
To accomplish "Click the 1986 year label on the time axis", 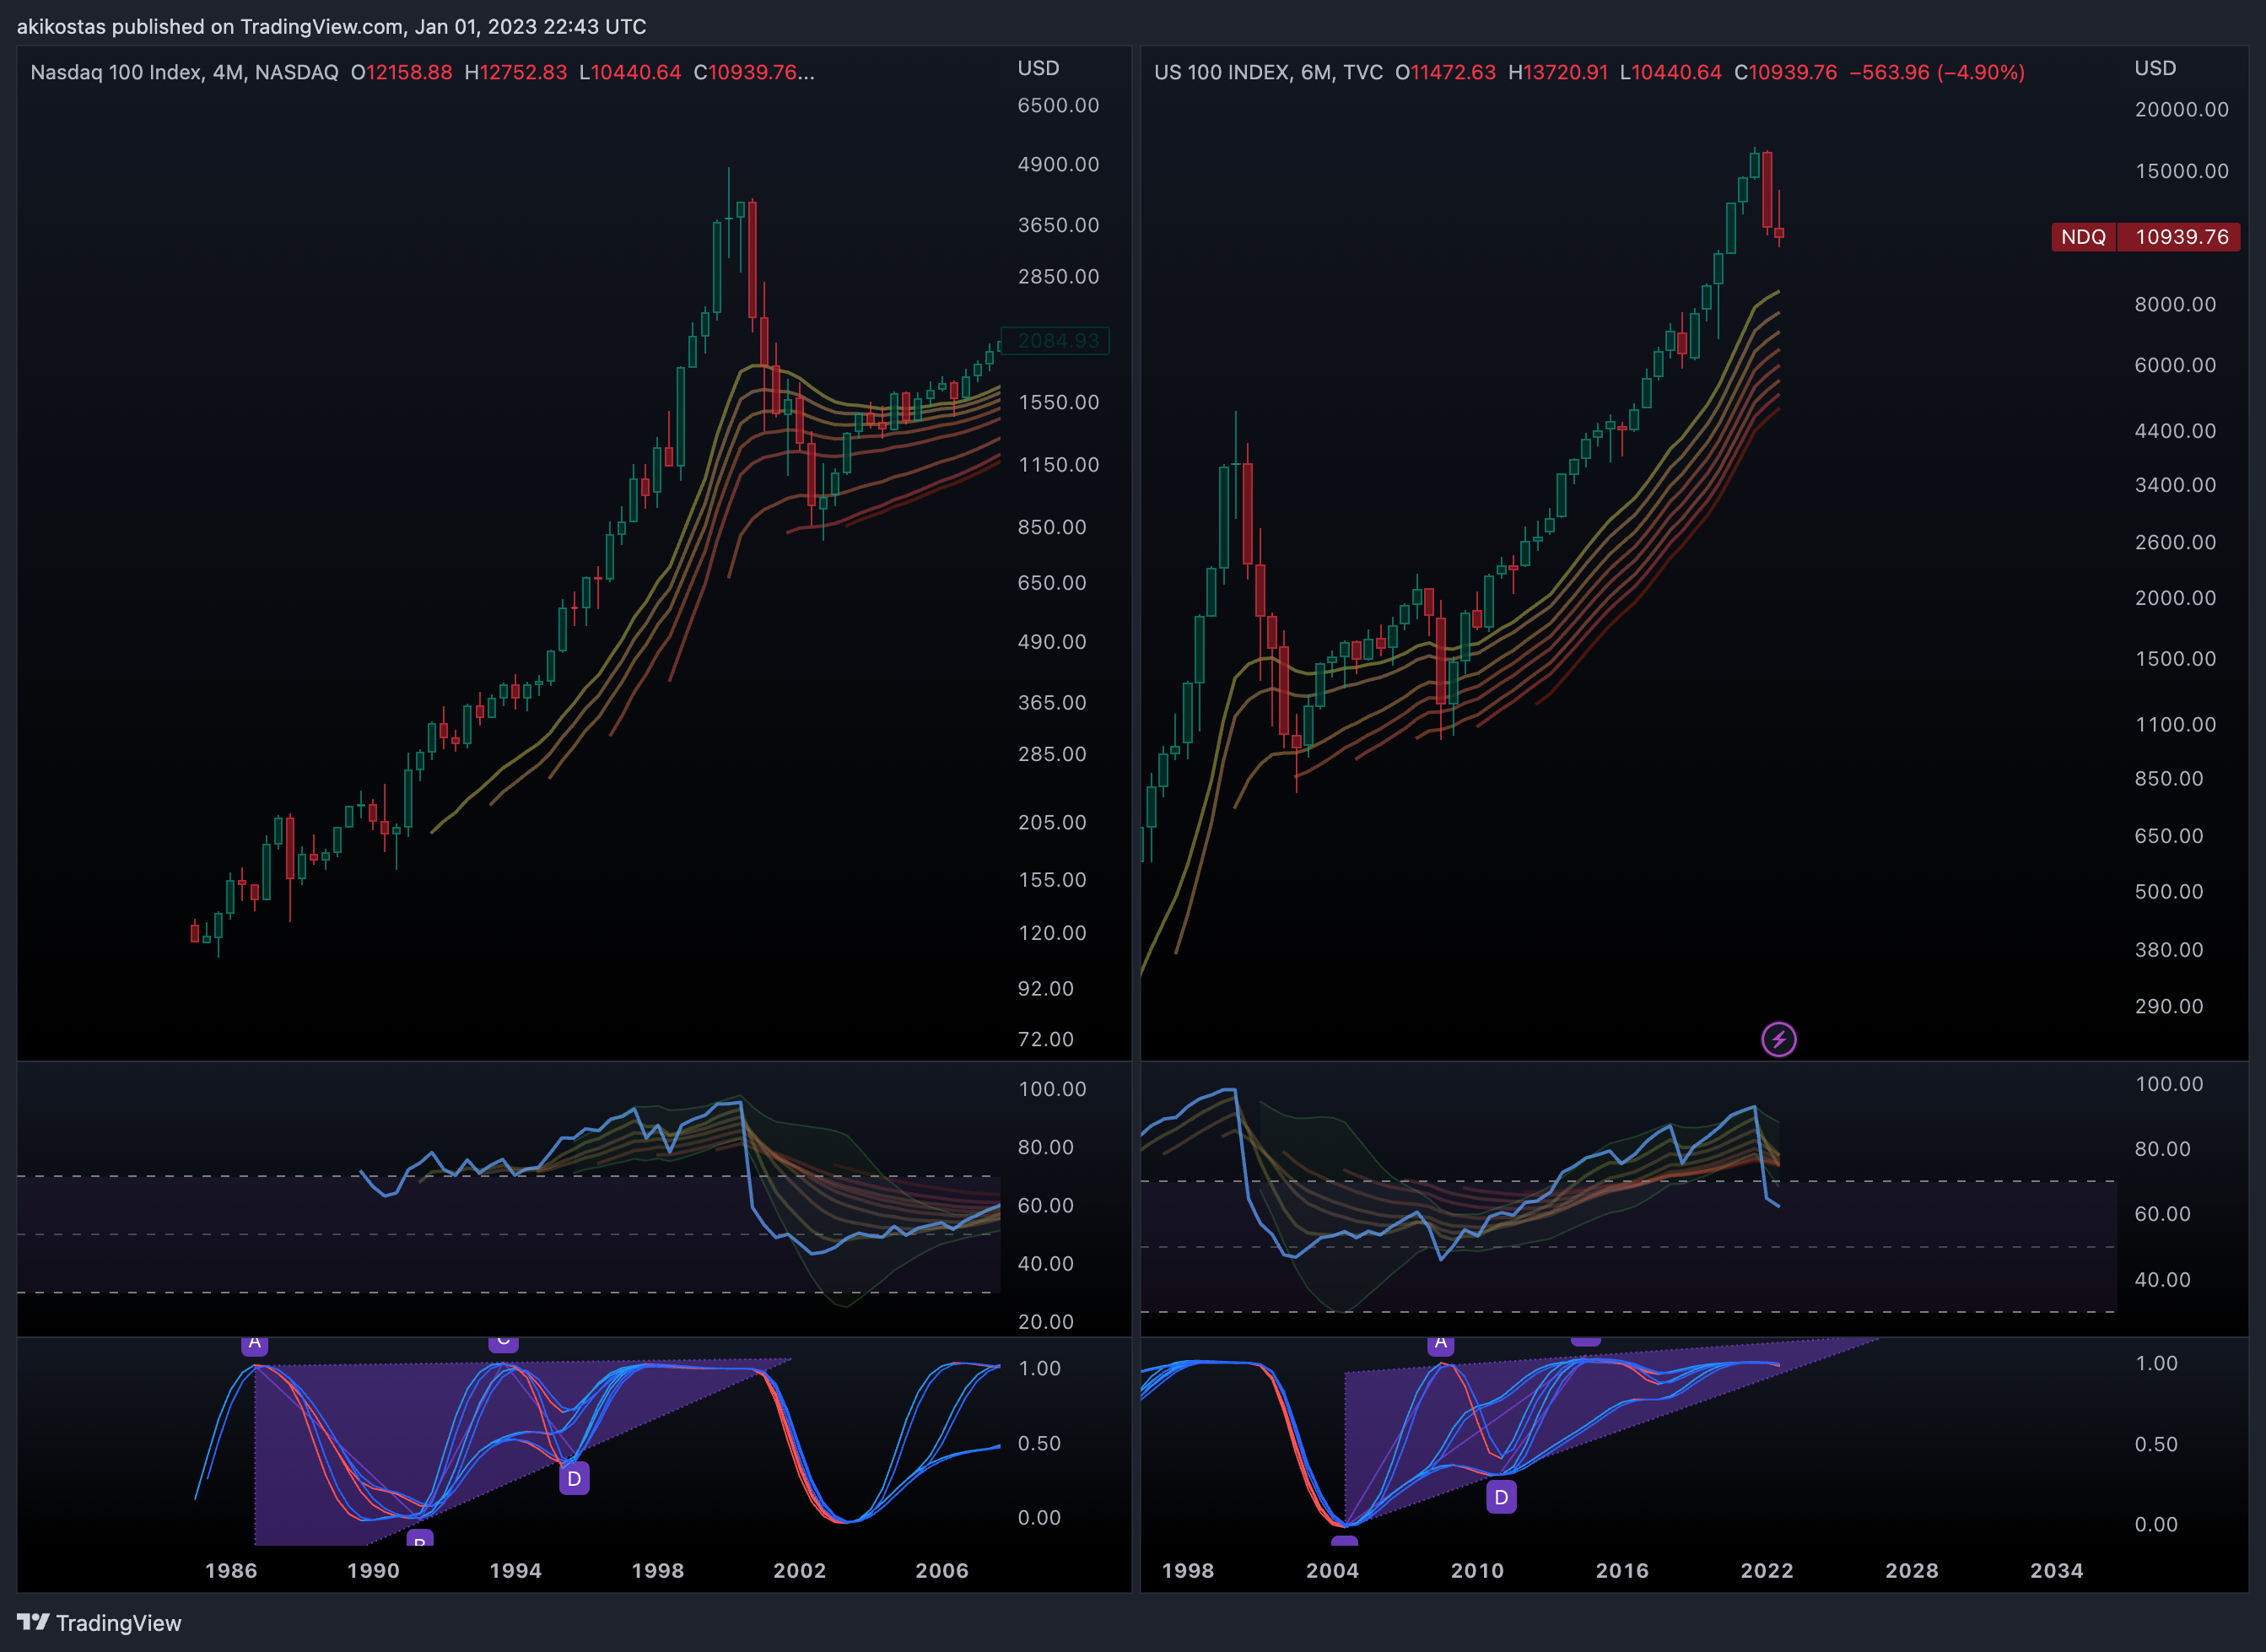I will (x=231, y=1570).
